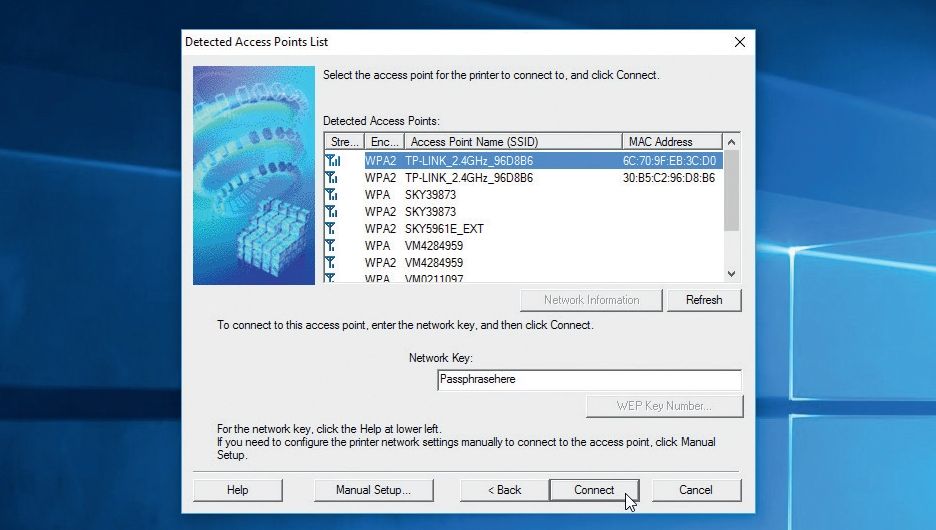Sort by the Enc... column header
This screenshot has width=936, height=530.
384,142
